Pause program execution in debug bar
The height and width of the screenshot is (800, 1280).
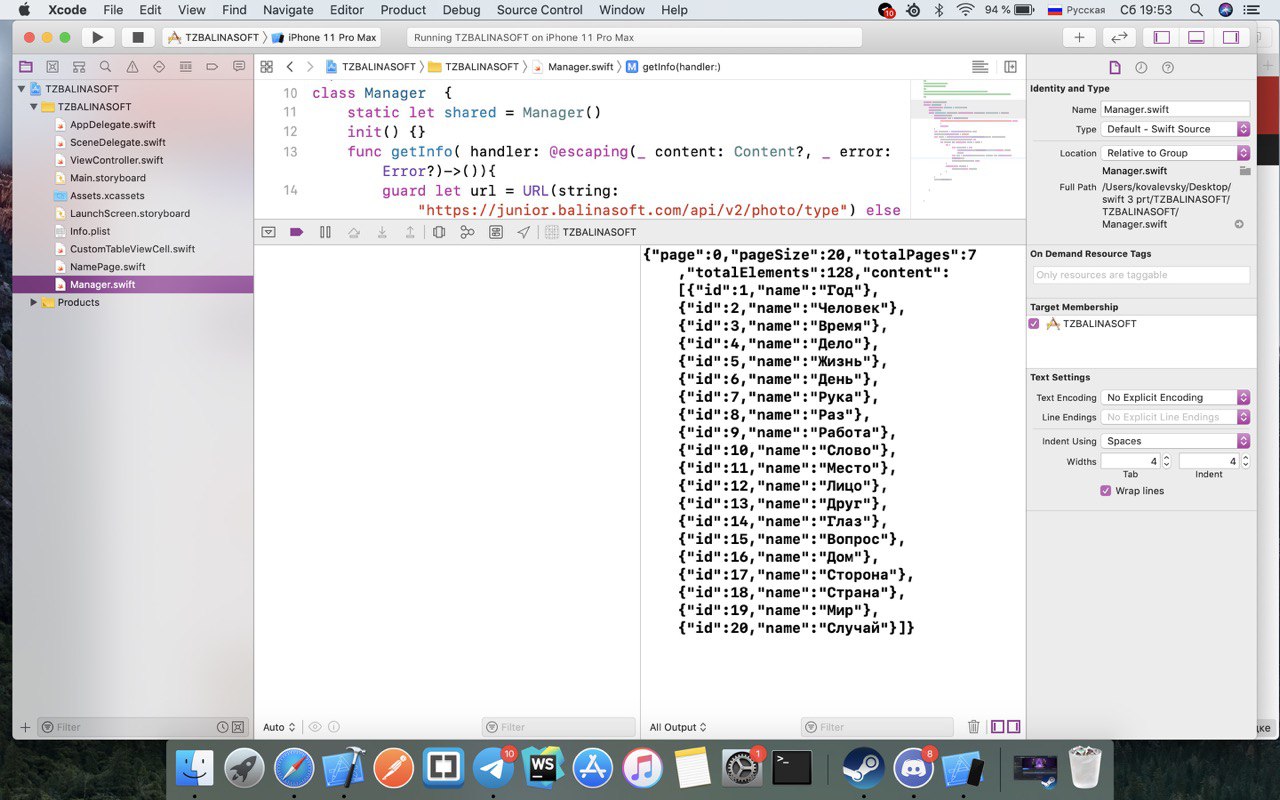pos(325,232)
